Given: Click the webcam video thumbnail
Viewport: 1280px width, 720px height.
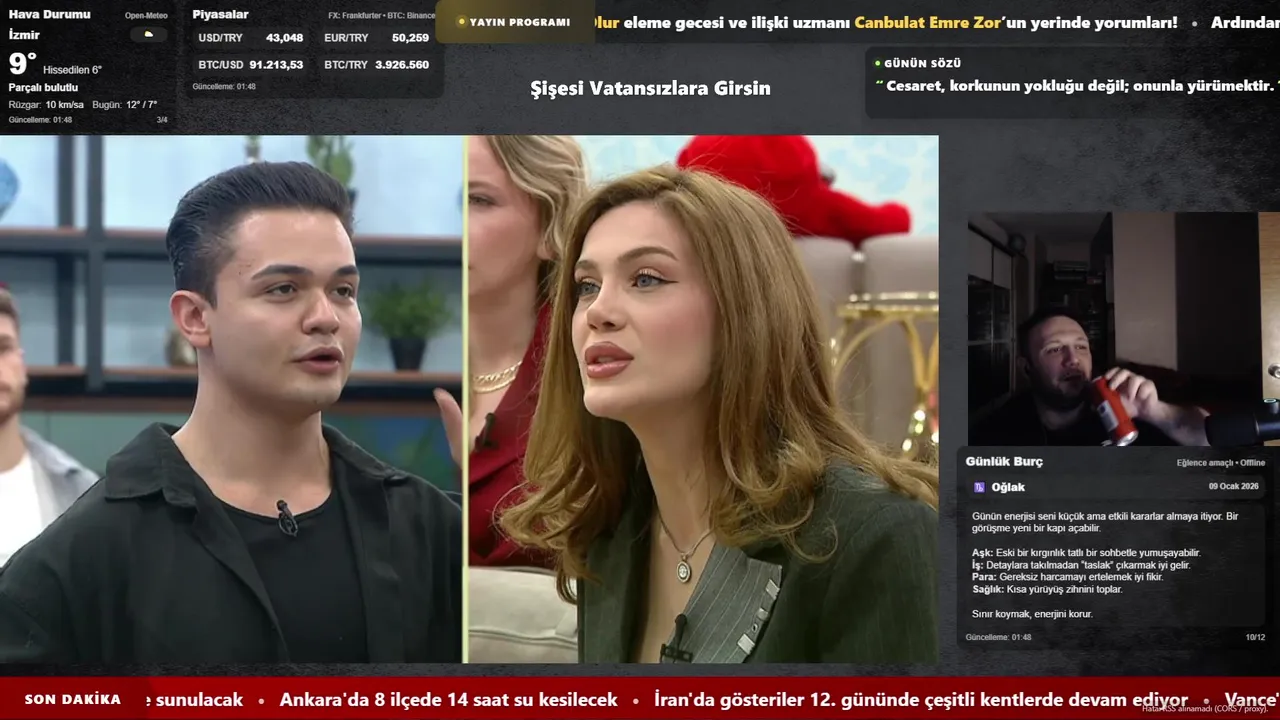Looking at the screenshot, I should 1124,329.
